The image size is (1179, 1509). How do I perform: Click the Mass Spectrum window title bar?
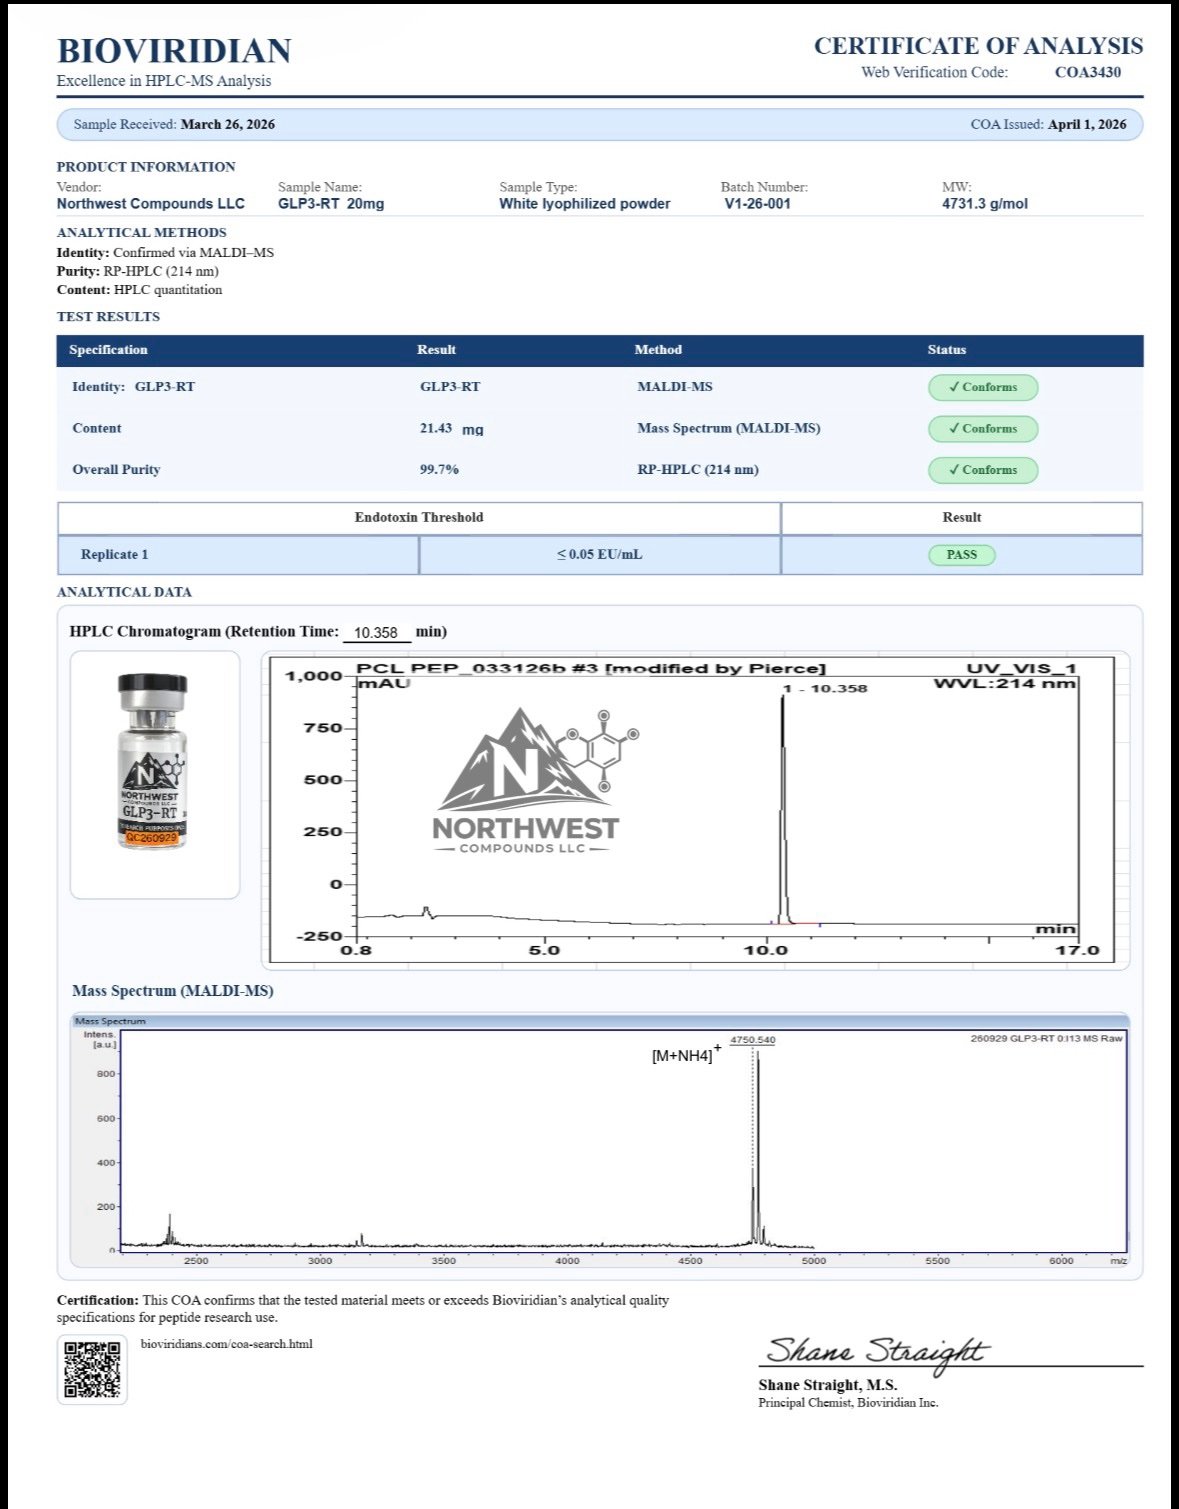point(600,1021)
